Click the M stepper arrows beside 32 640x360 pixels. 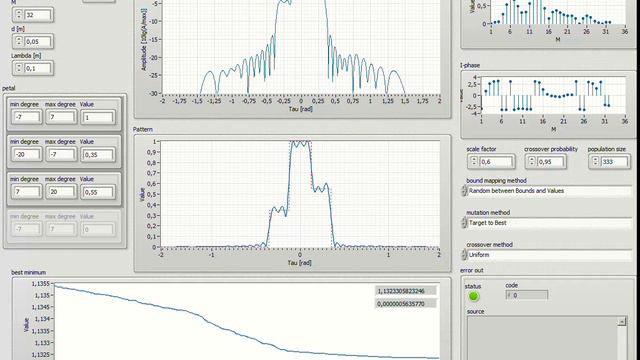pos(19,15)
